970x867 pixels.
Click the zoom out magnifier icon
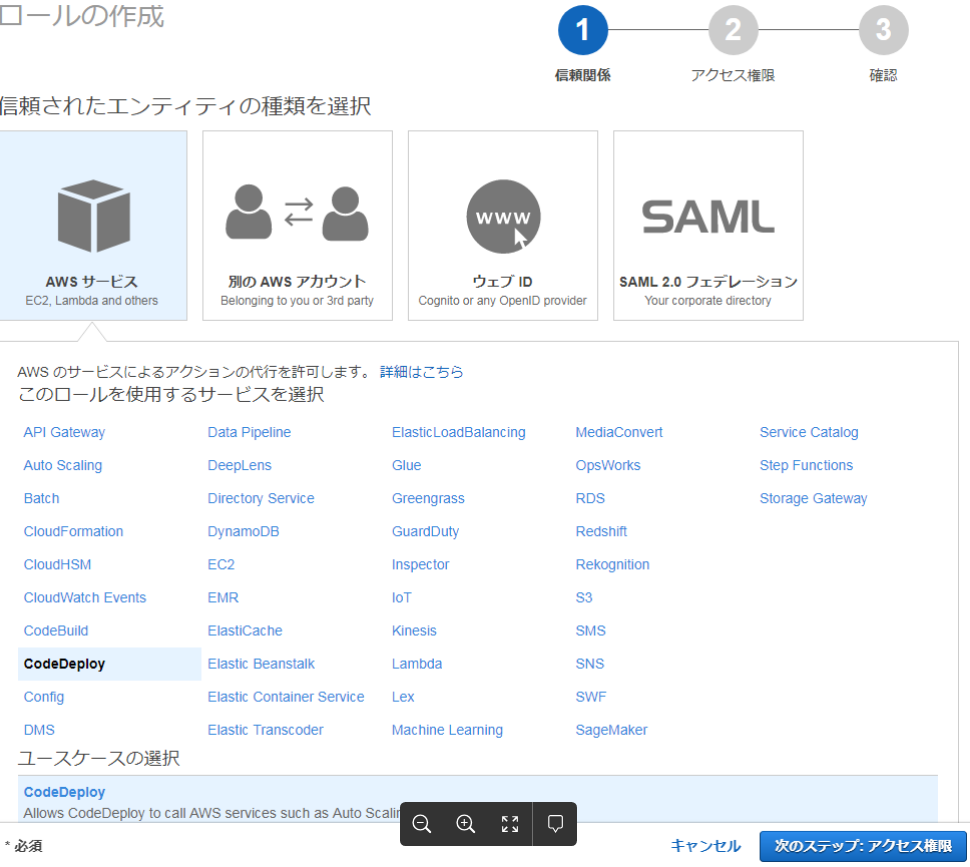tap(421, 824)
